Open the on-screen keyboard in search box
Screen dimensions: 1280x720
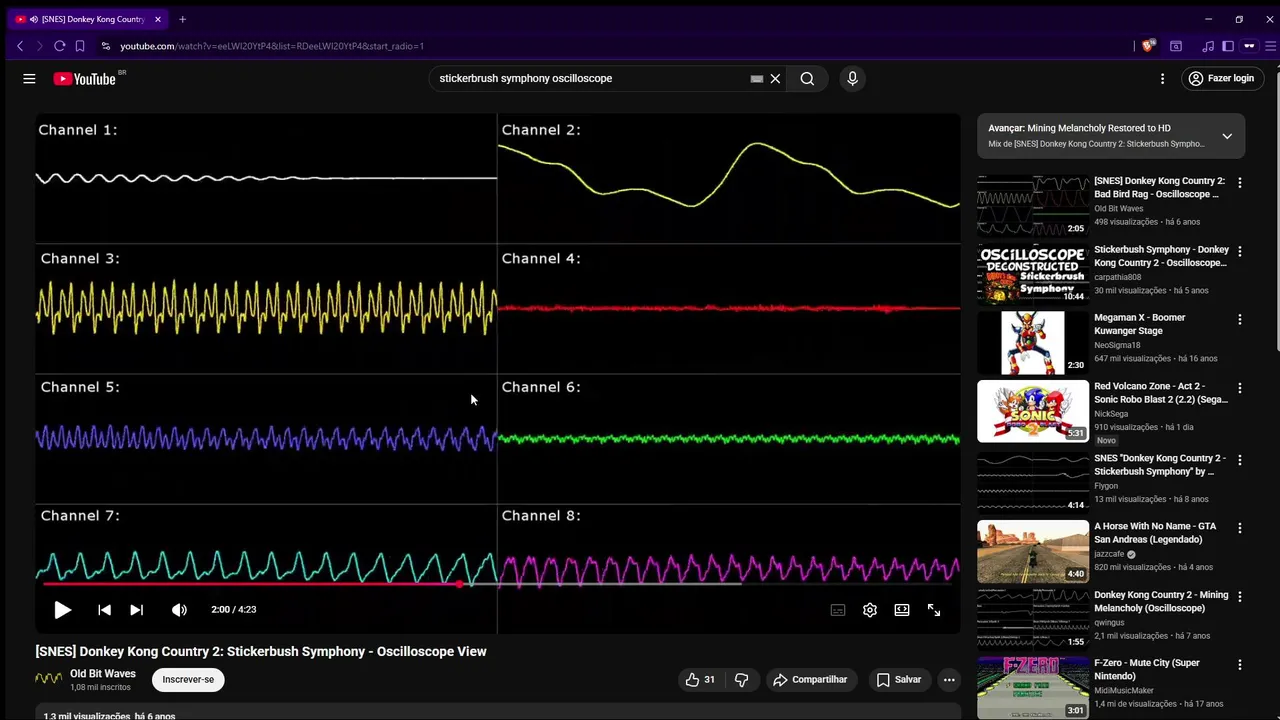pyautogui.click(x=757, y=78)
